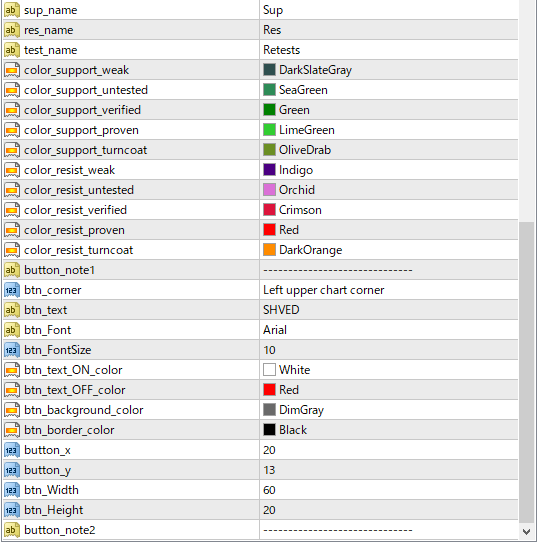Select the DarkSlateGray color swatch
Image resolution: width=537 pixels, height=546 pixels.
click(269, 70)
